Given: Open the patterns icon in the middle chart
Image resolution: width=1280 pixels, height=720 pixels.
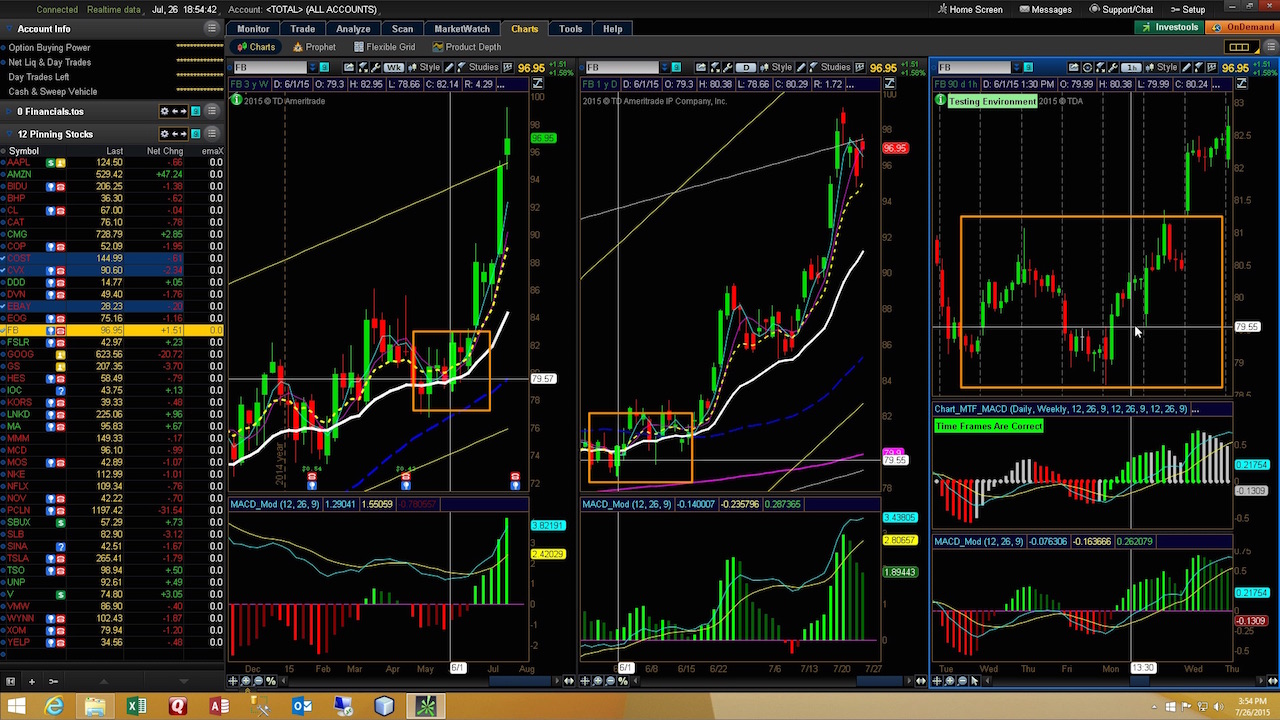Looking at the screenshot, I should (x=859, y=68).
